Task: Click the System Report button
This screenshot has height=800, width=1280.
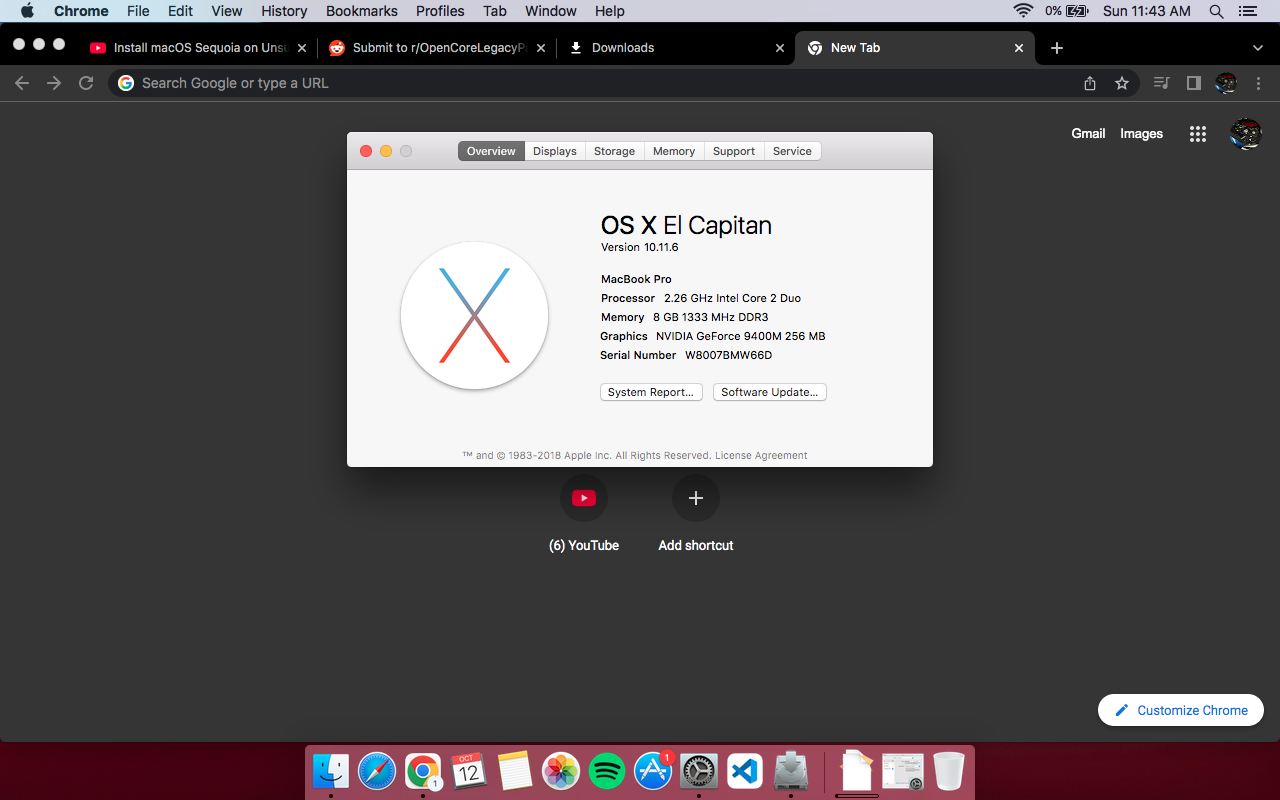Action: (651, 392)
